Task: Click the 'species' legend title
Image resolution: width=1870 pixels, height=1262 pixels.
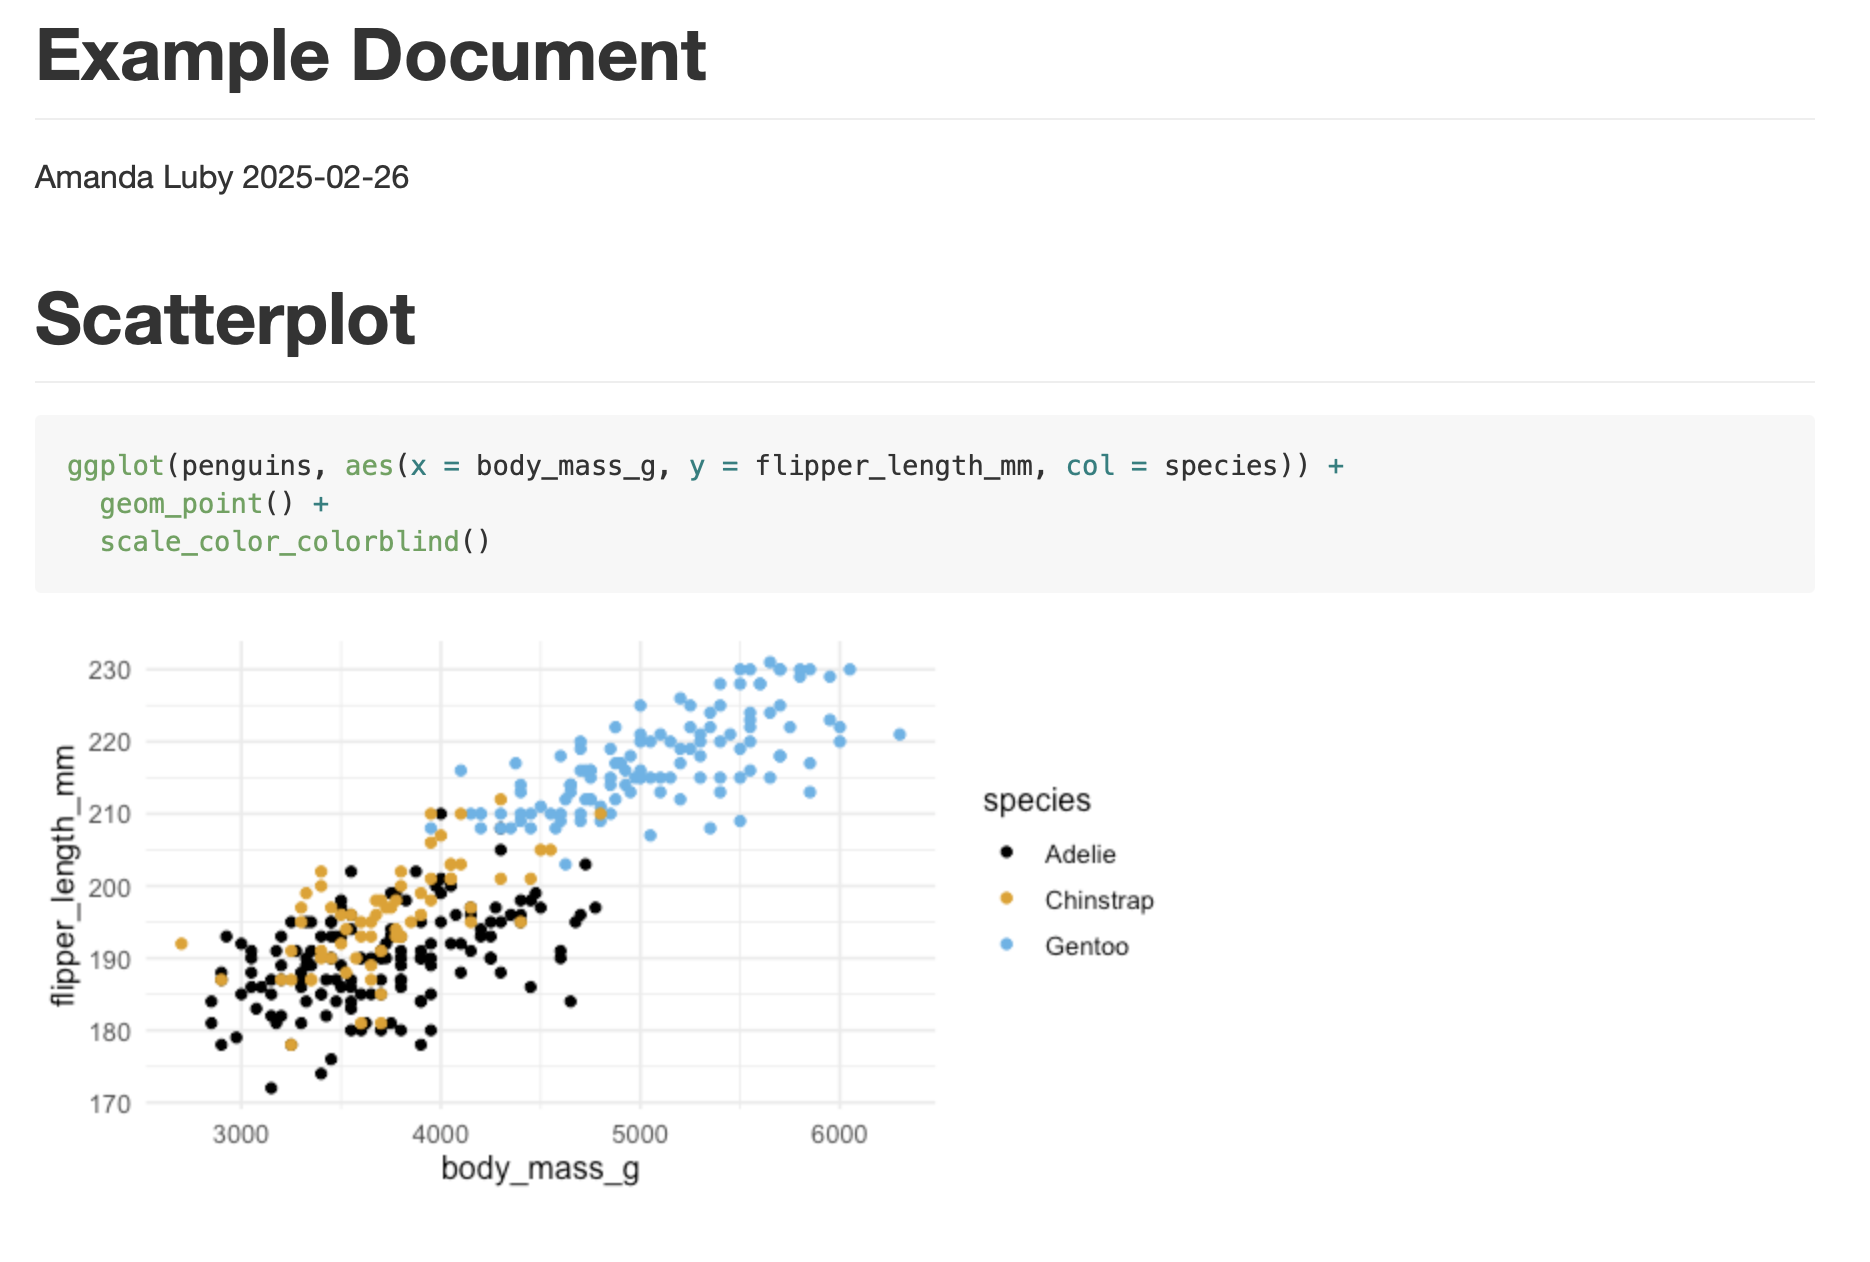Action: [1036, 800]
